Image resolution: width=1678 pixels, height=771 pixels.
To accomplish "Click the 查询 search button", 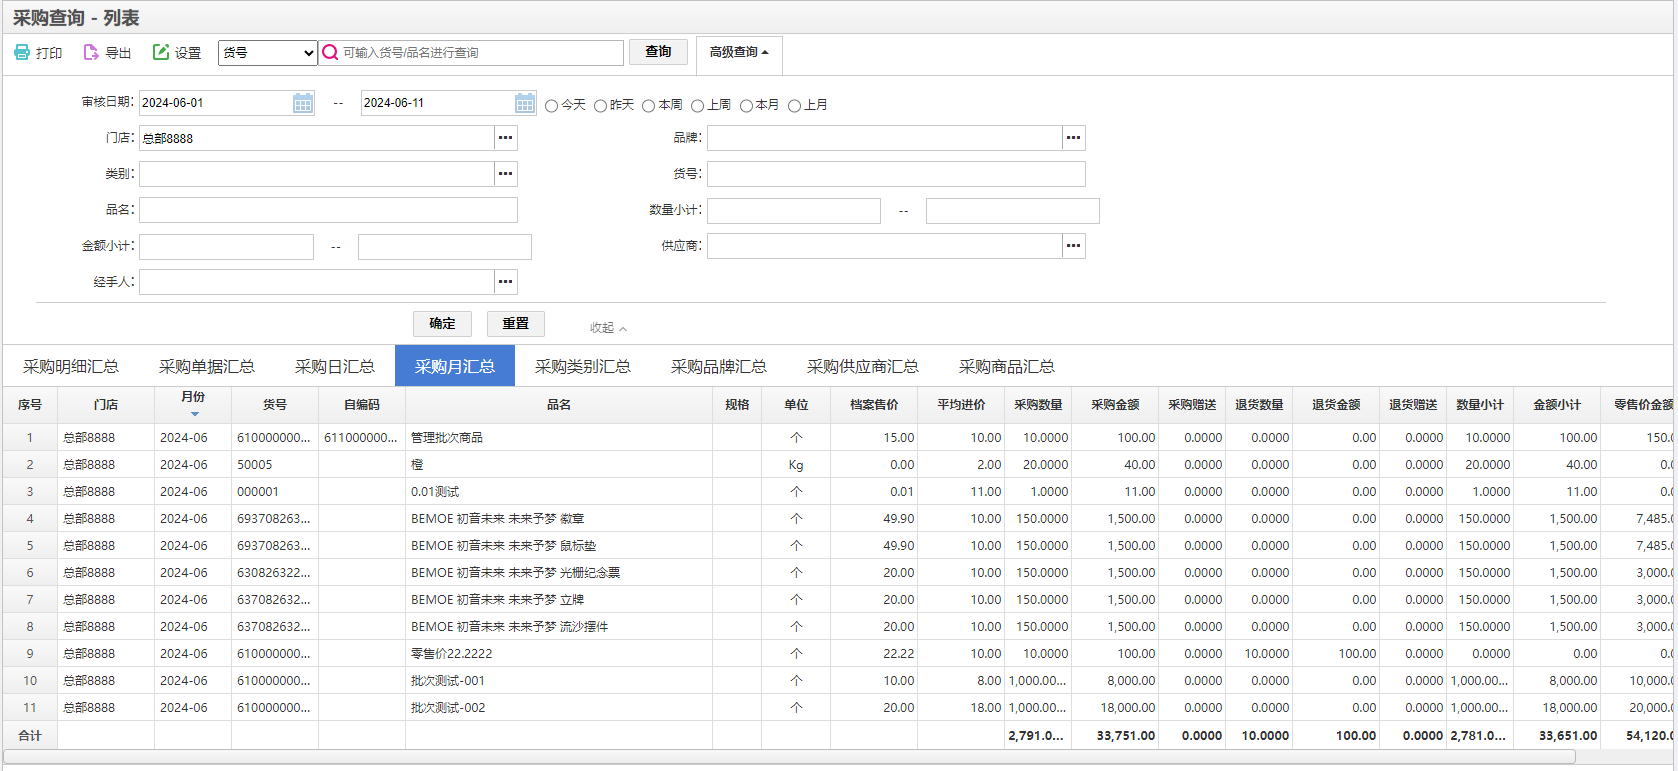I will [x=658, y=52].
